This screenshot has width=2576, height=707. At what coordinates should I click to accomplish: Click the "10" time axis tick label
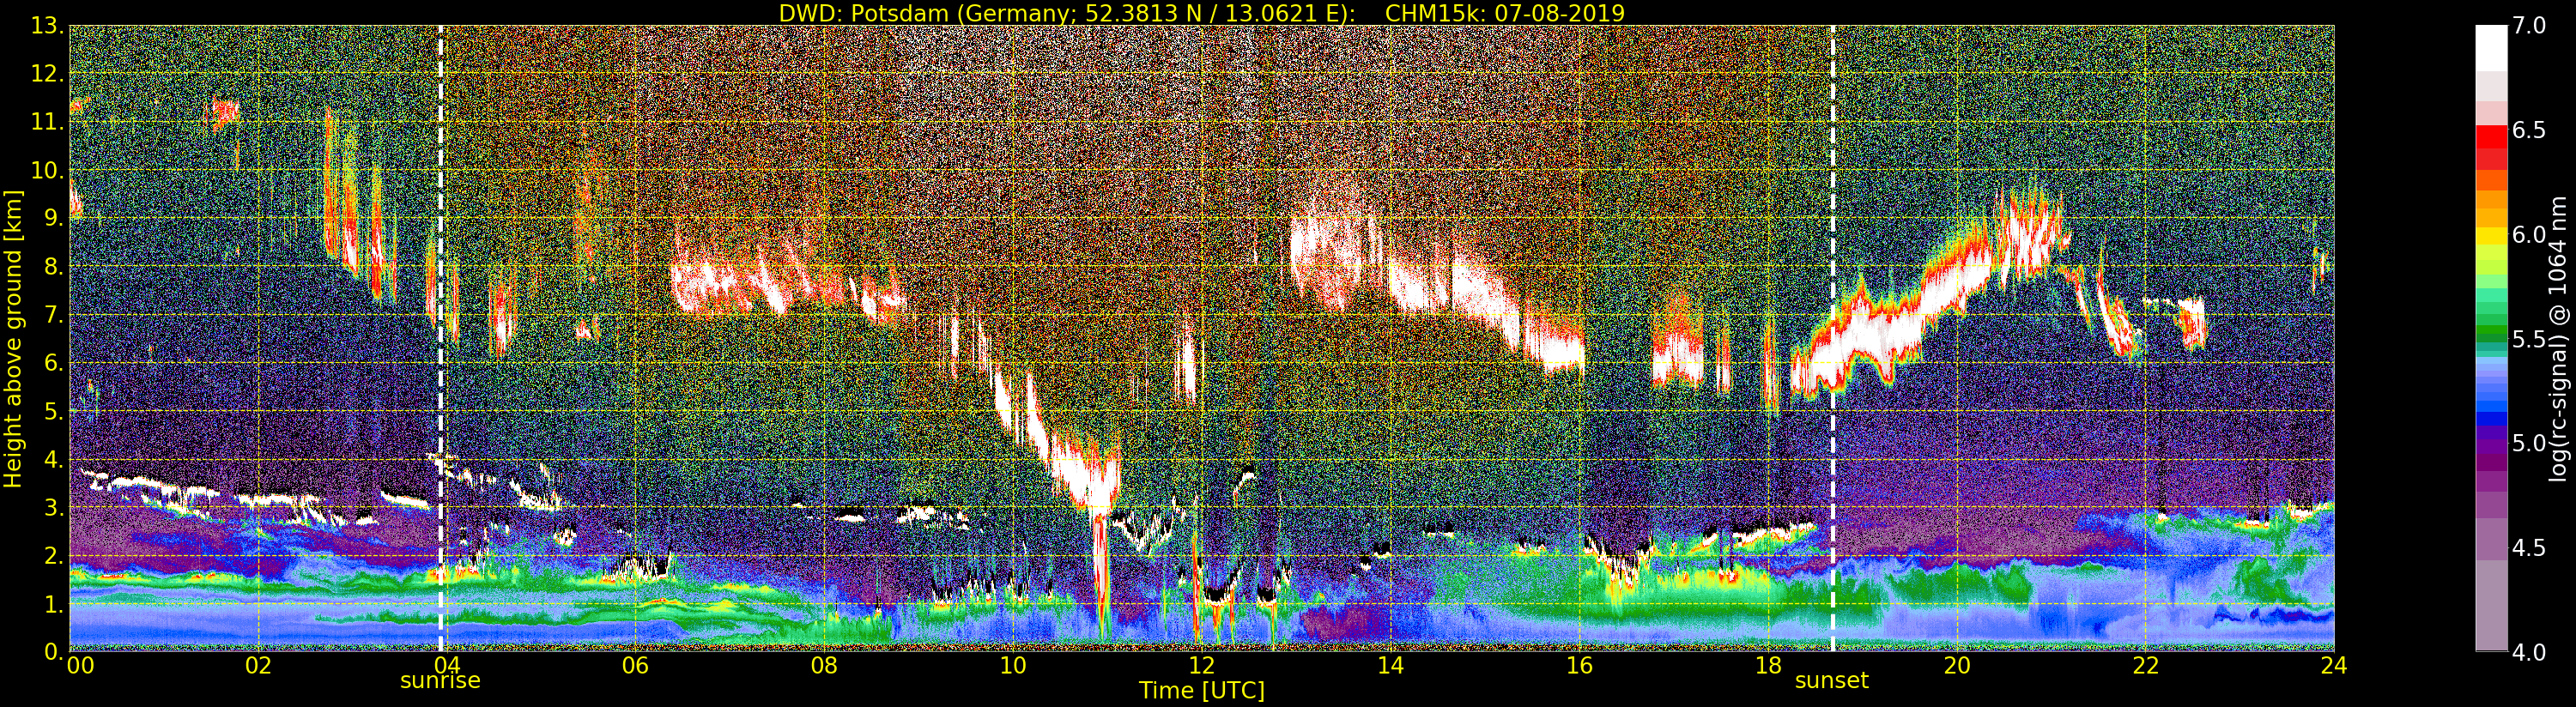(x=1013, y=665)
